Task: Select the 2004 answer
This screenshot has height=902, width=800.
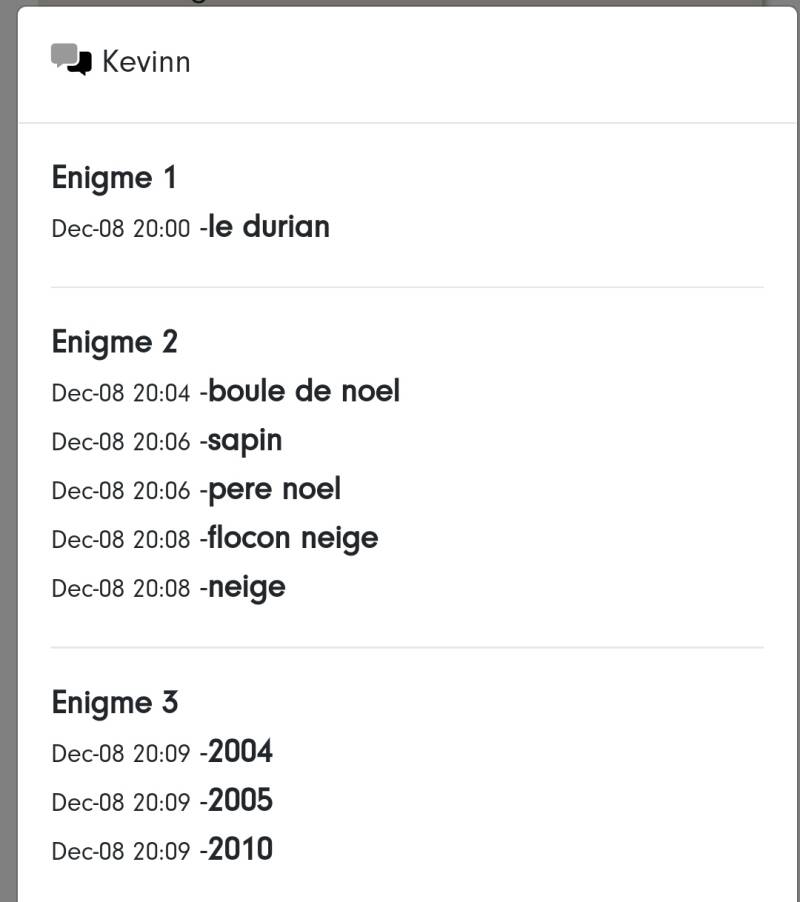Action: (x=240, y=751)
